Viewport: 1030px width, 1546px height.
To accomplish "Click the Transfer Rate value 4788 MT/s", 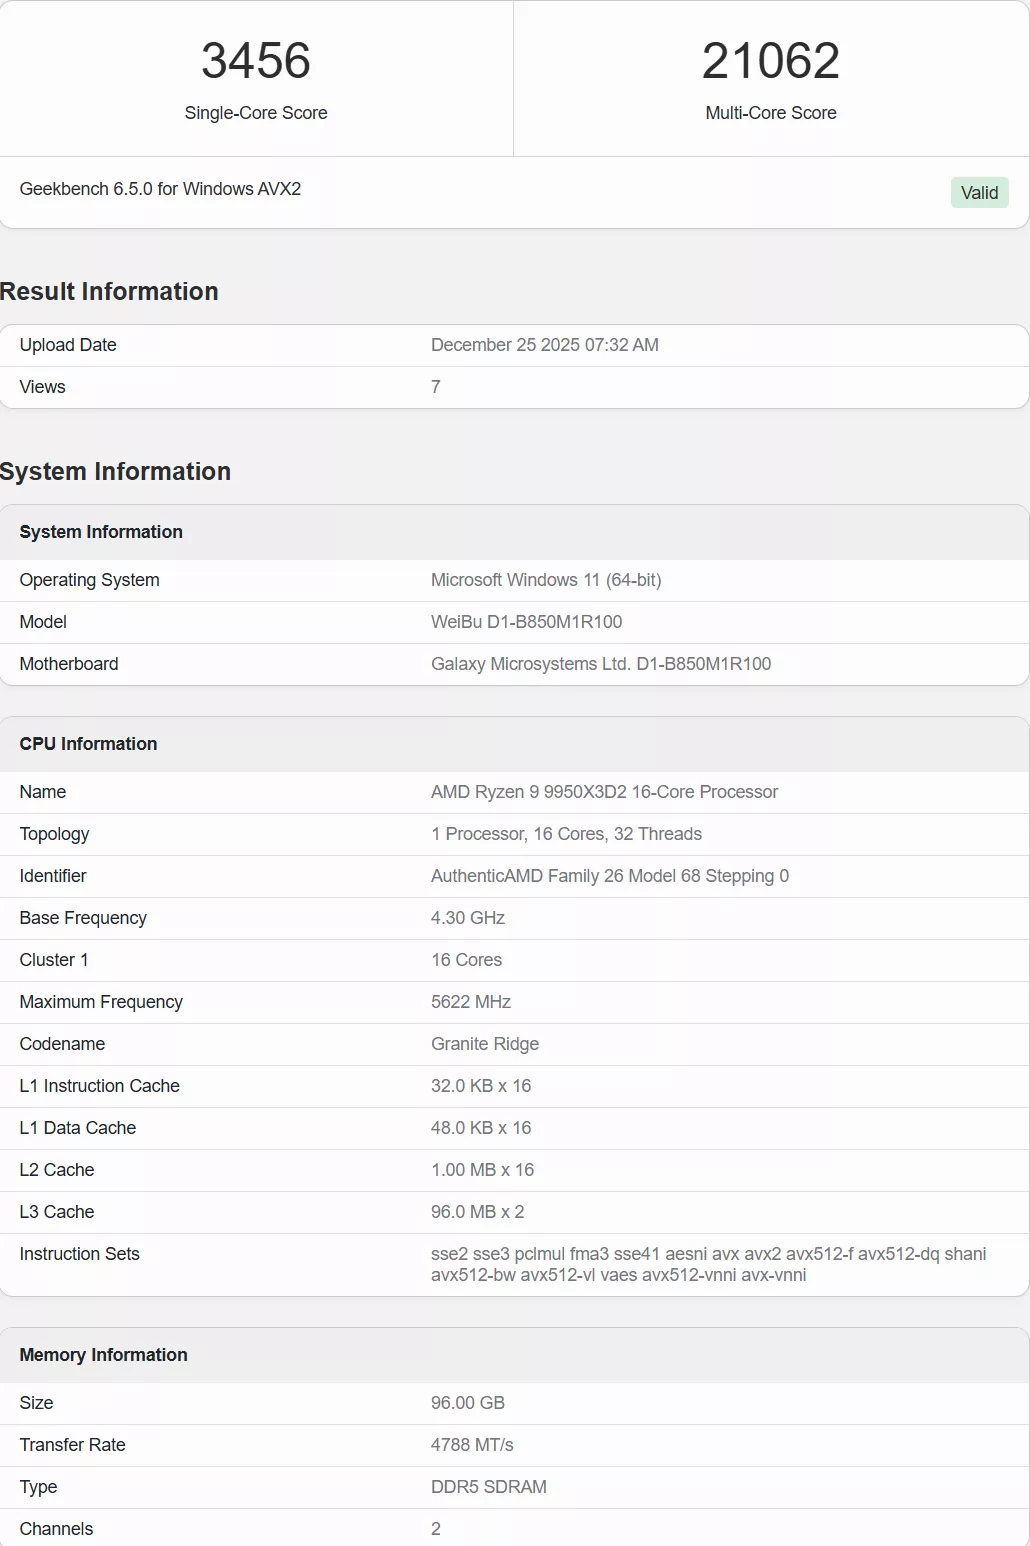I will (474, 1444).
